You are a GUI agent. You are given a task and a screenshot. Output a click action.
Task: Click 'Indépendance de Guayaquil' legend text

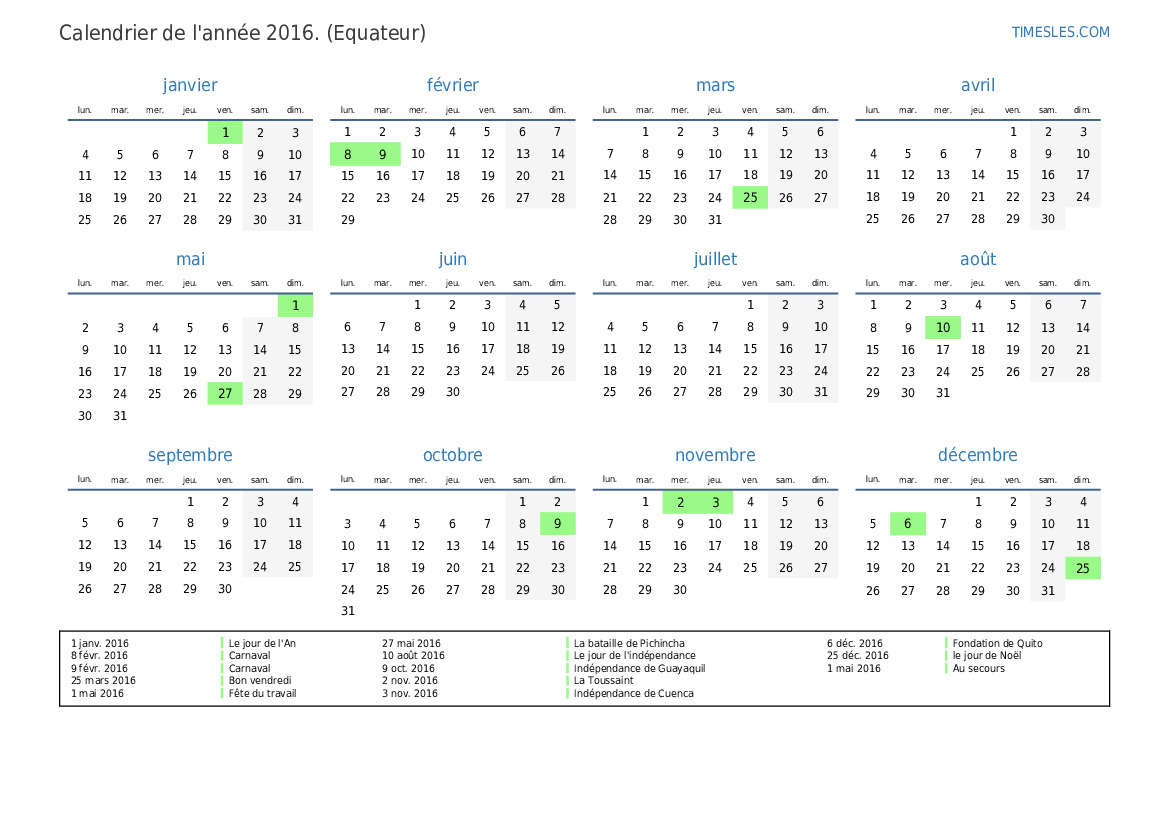pos(639,668)
